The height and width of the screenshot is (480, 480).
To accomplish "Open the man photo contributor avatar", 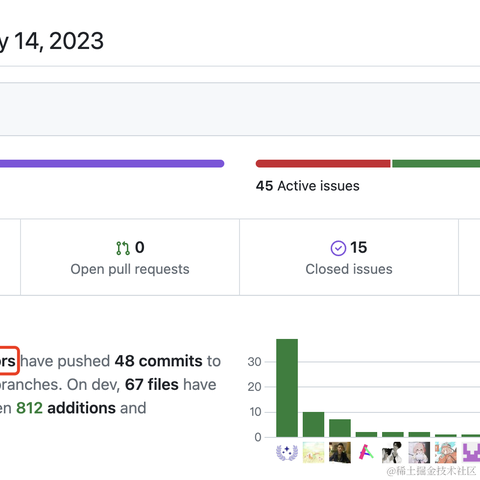I will tap(340, 452).
